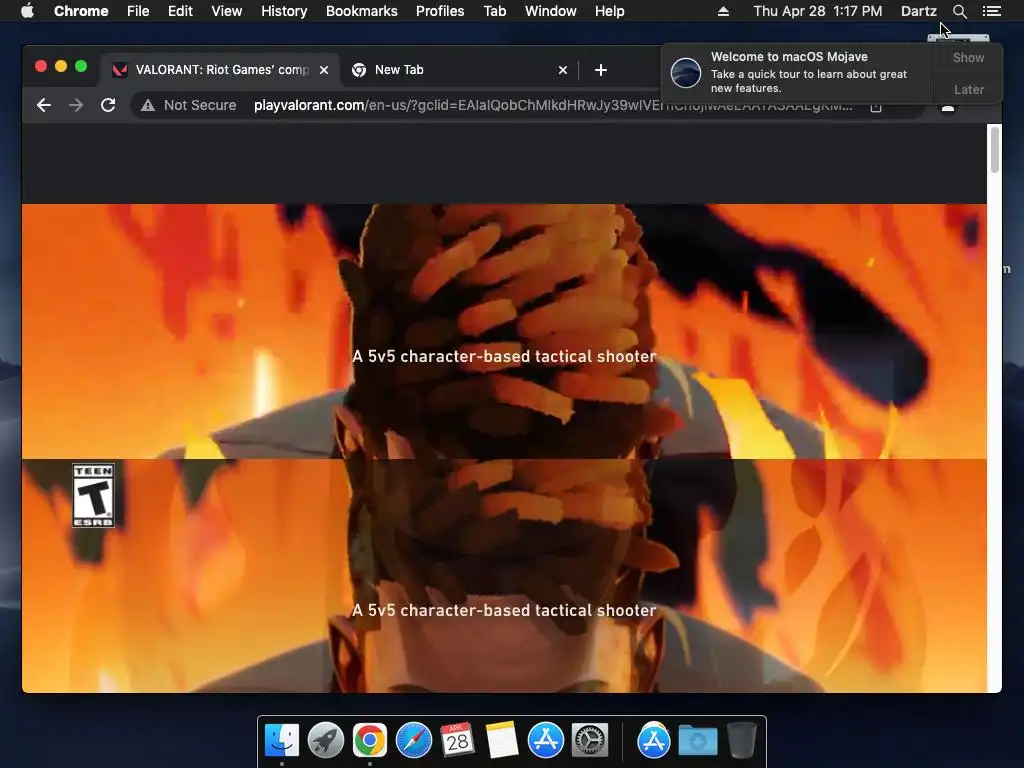Open Calendar from the Dock
The height and width of the screenshot is (768, 1024).
tap(457, 741)
